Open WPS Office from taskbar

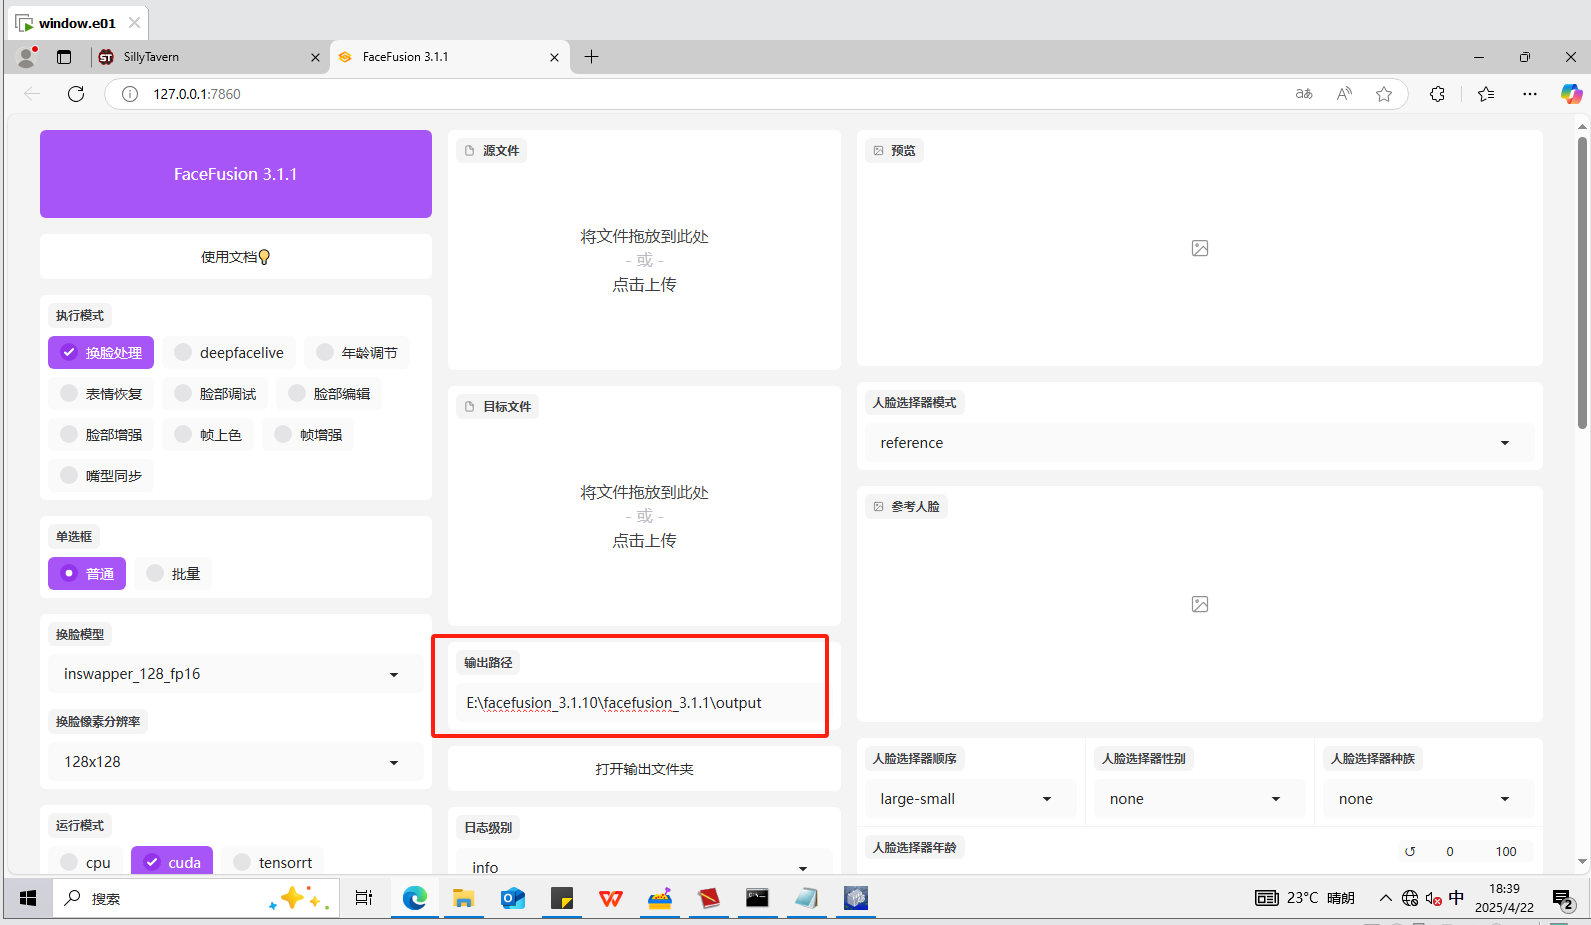click(x=611, y=898)
